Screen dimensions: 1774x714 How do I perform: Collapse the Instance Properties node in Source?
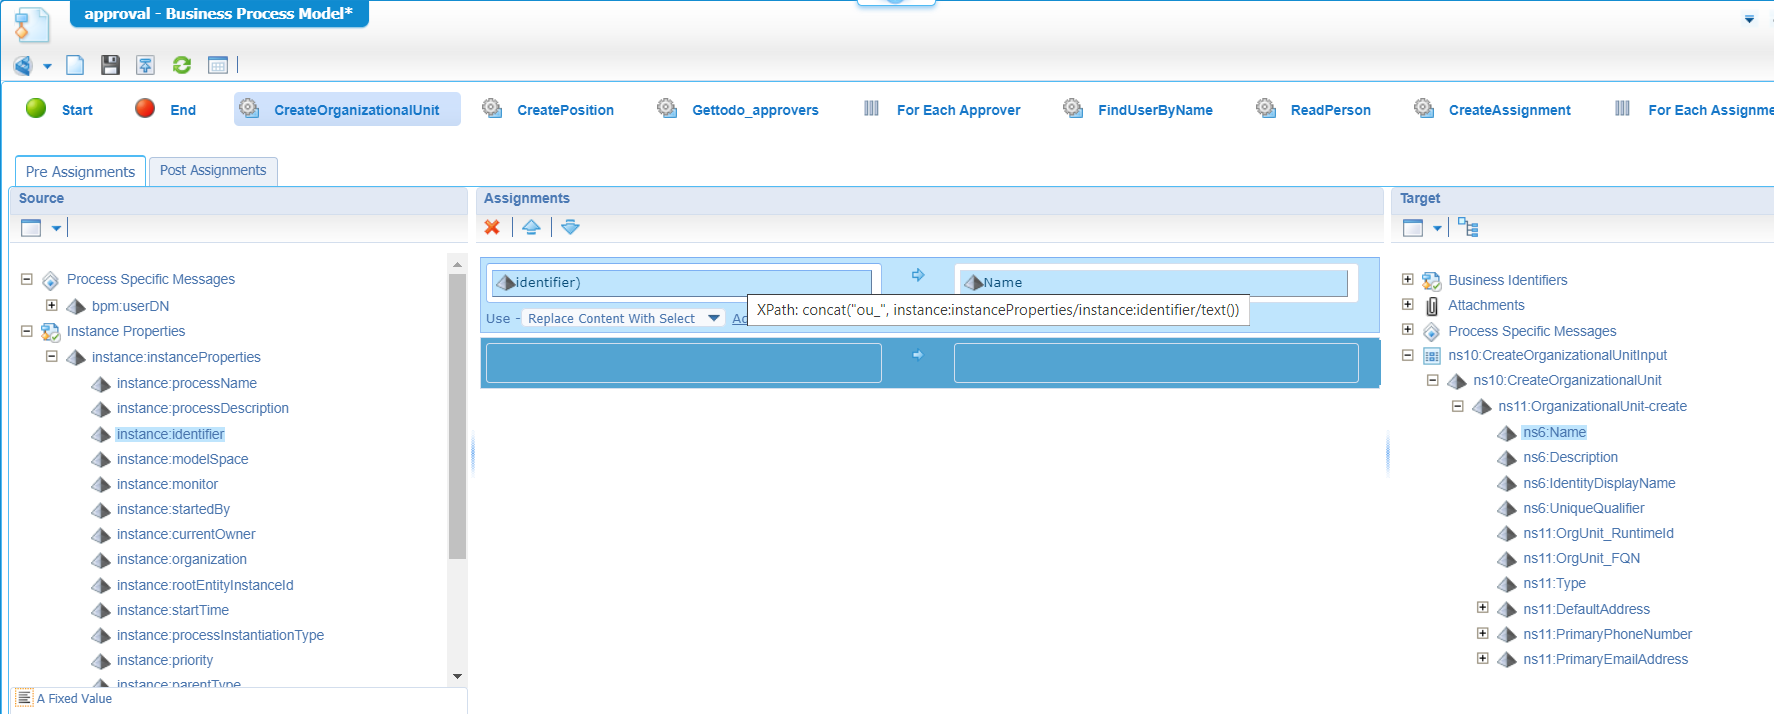click(27, 331)
